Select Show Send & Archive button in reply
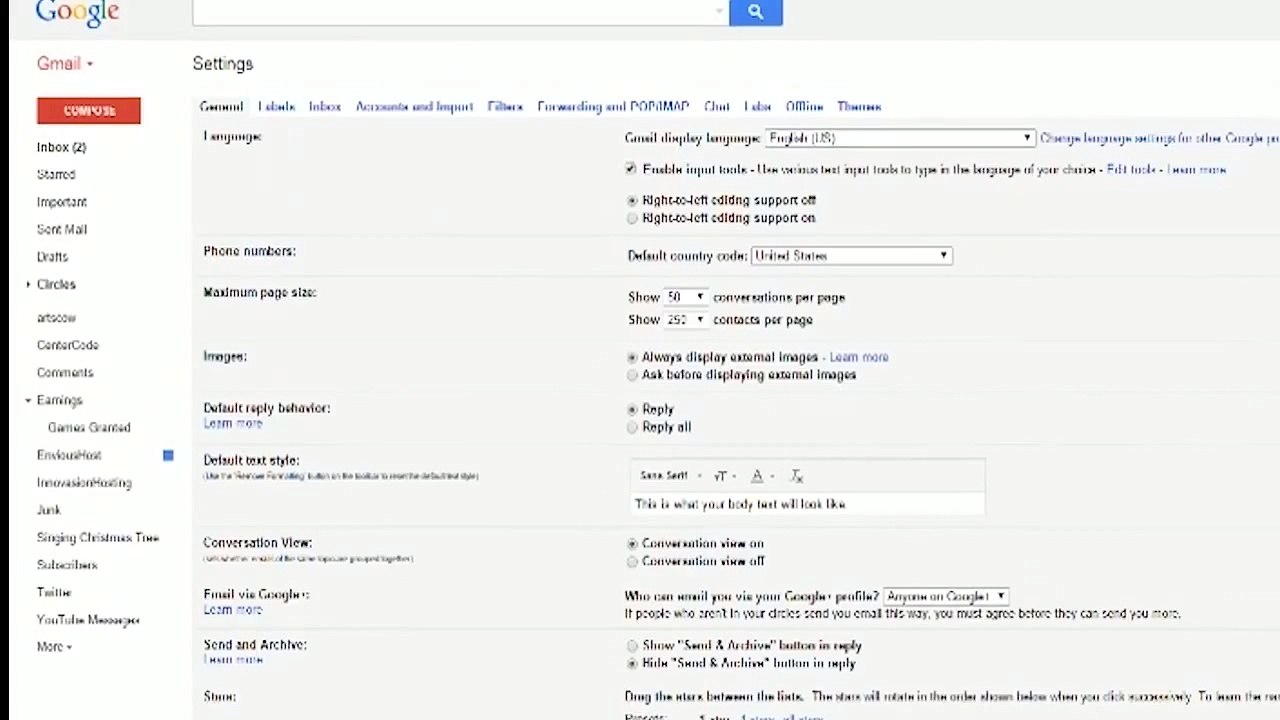Viewport: 1280px width, 720px height. [631, 646]
